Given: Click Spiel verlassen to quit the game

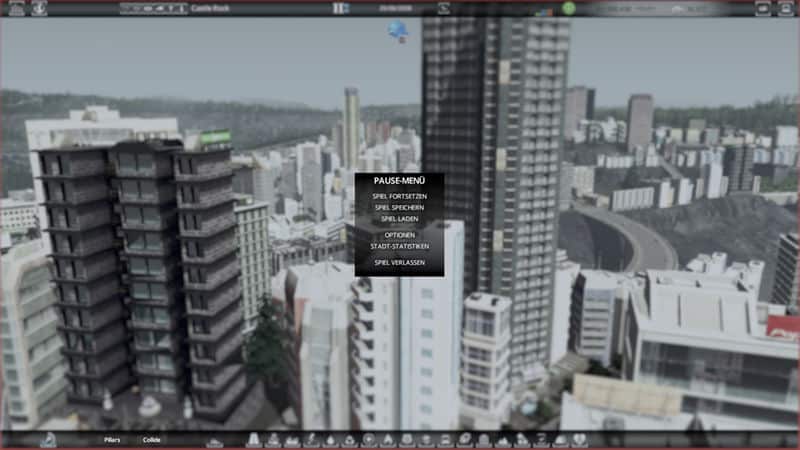Looking at the screenshot, I should (x=398, y=262).
